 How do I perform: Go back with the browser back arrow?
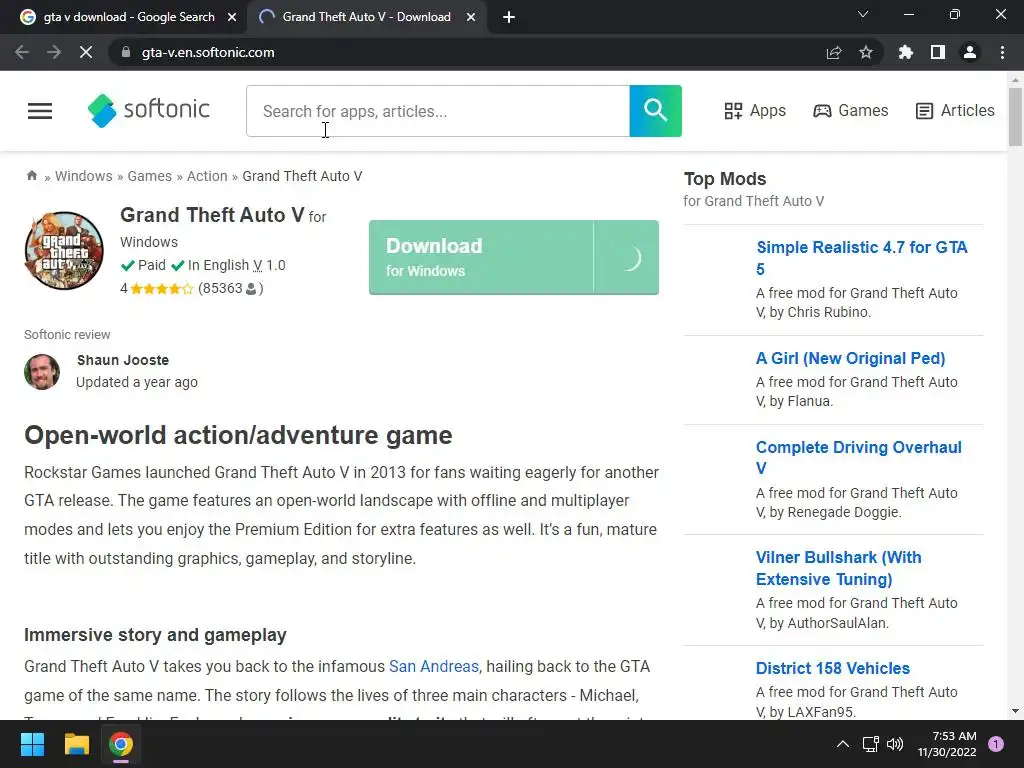[x=22, y=52]
